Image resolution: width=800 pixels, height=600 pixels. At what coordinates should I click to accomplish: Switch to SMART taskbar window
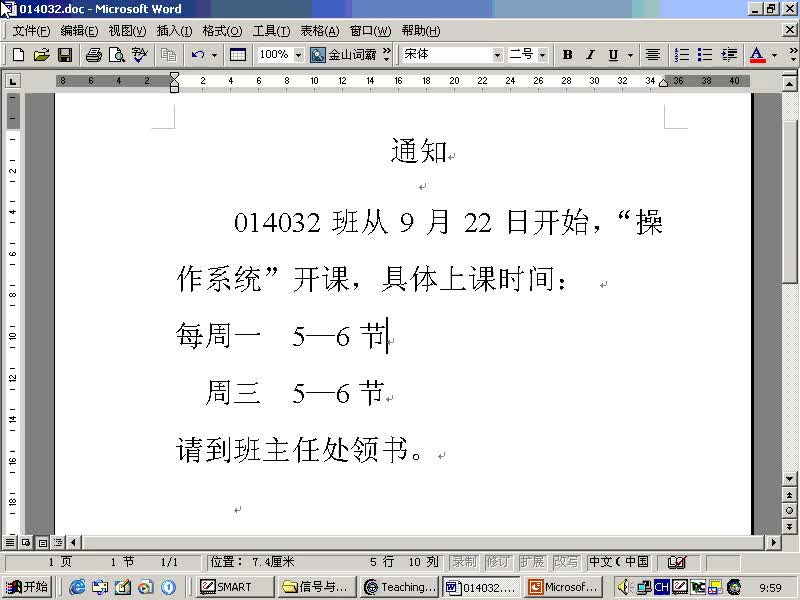pos(235,587)
